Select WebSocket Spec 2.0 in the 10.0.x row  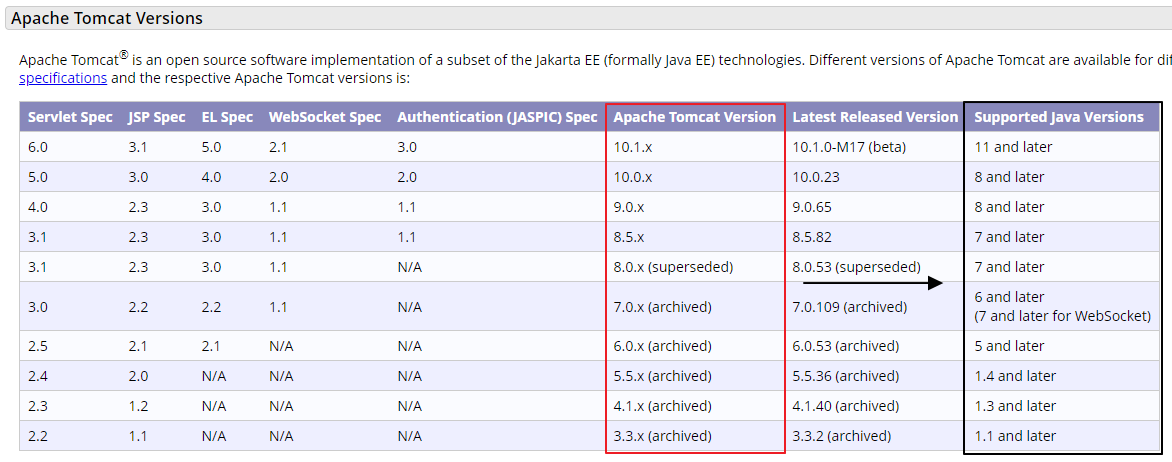point(278,177)
